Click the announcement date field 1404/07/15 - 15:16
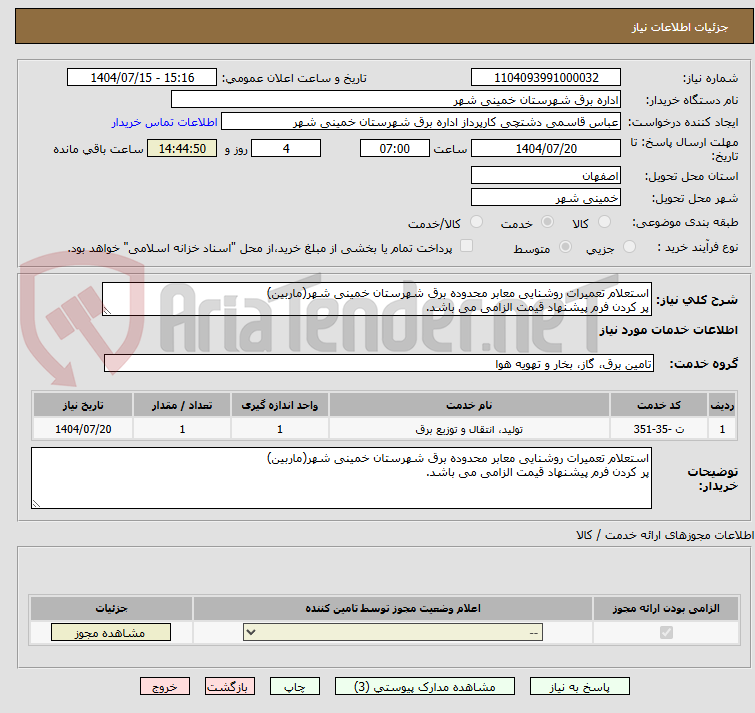 tap(142, 78)
